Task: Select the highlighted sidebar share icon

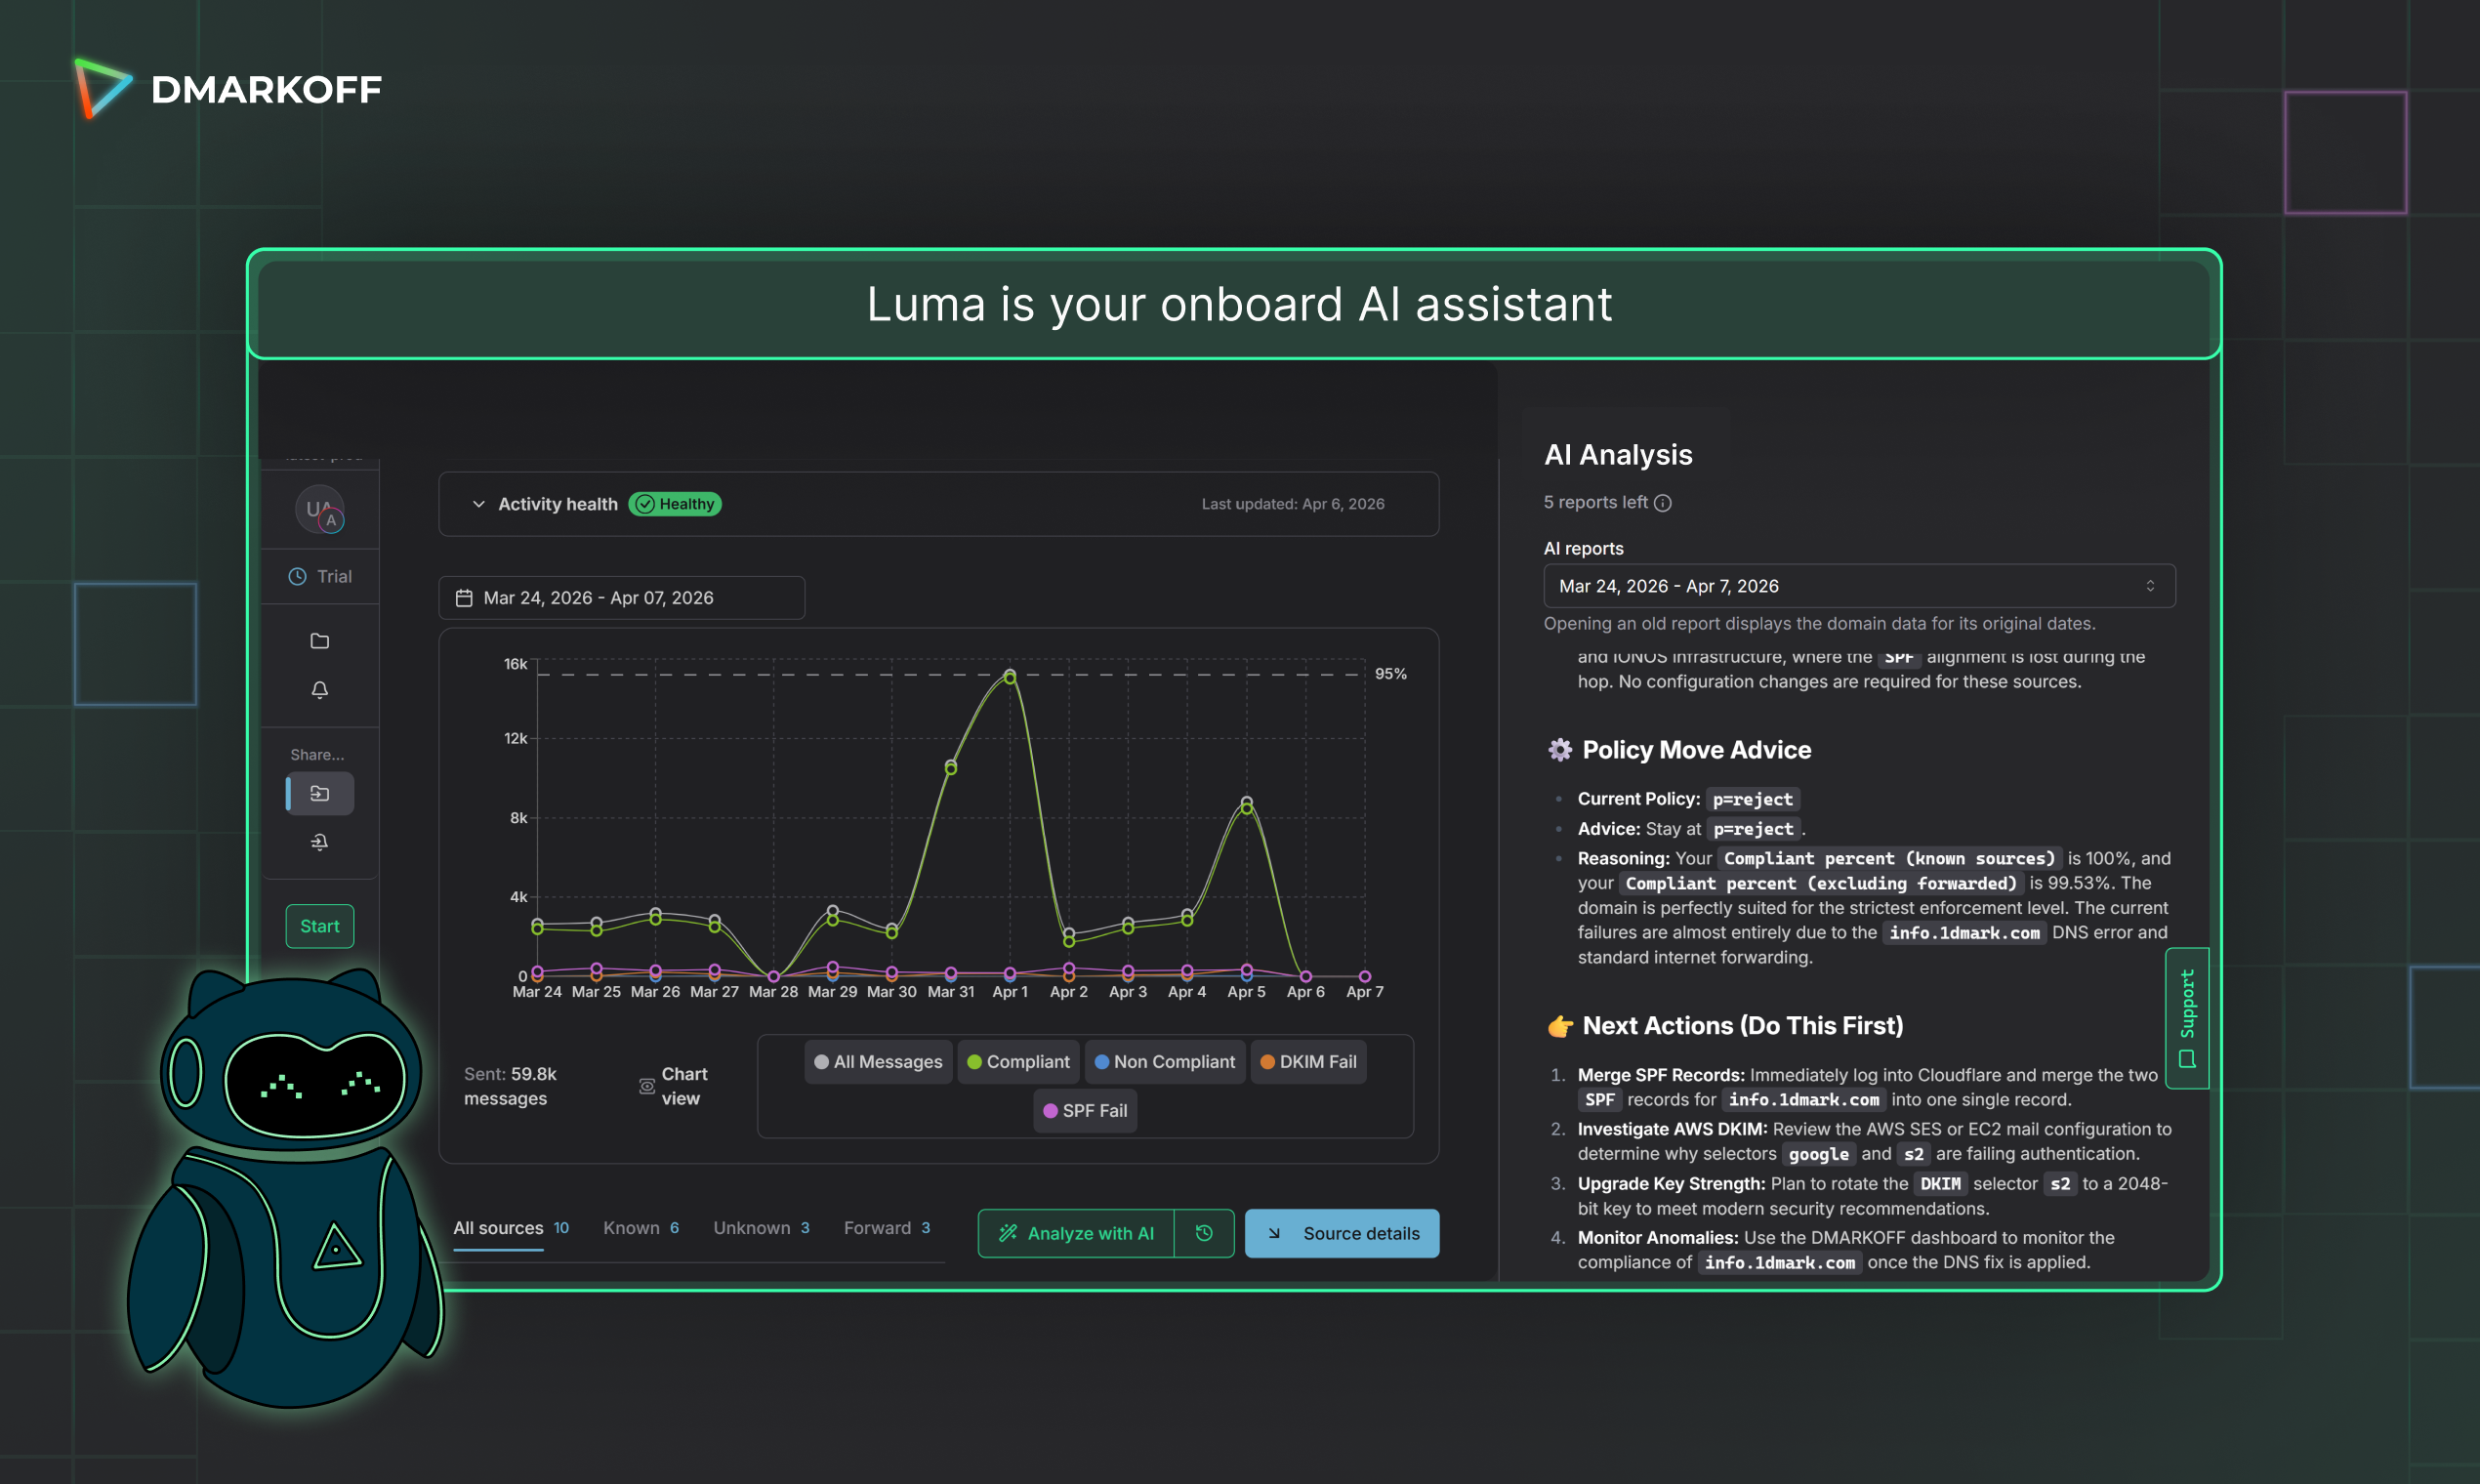Action: (x=319, y=793)
